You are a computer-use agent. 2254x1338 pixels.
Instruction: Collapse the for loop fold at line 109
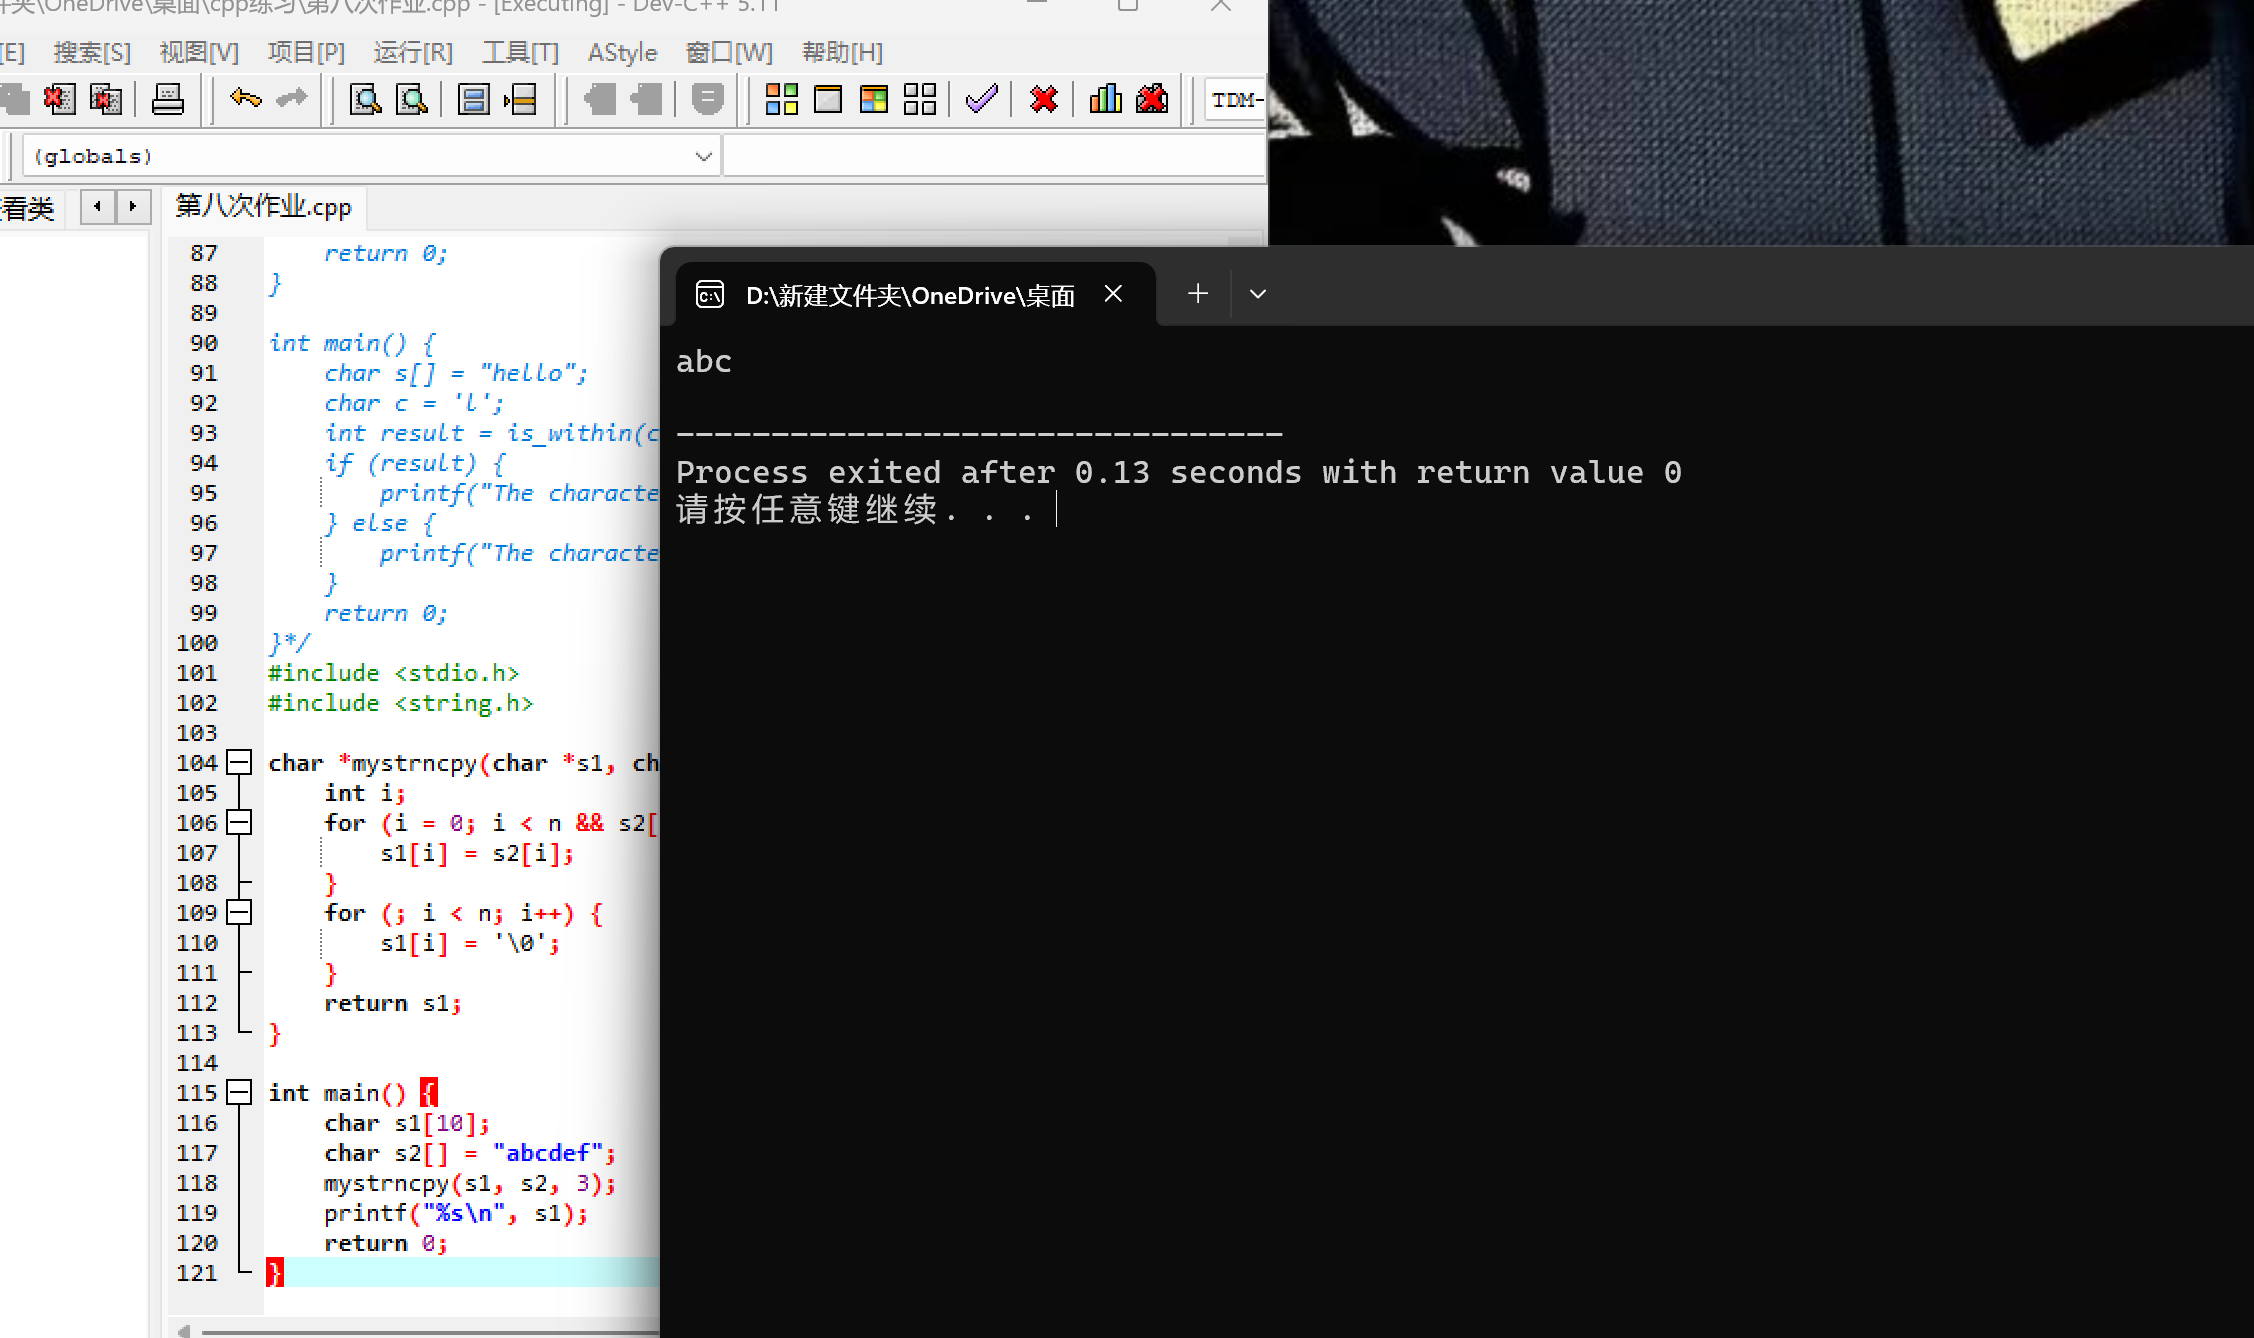click(239, 913)
